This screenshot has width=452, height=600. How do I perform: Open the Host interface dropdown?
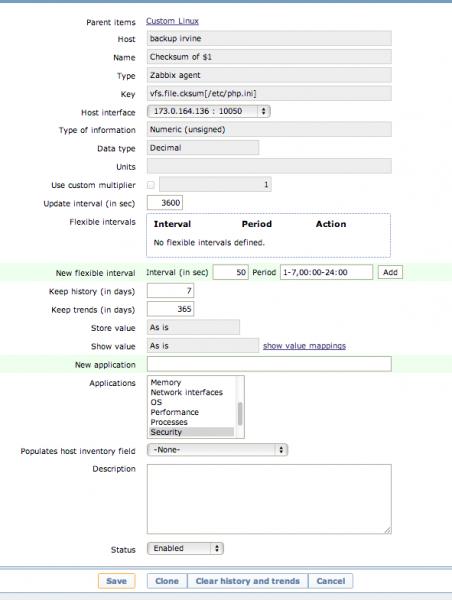[x=209, y=111]
